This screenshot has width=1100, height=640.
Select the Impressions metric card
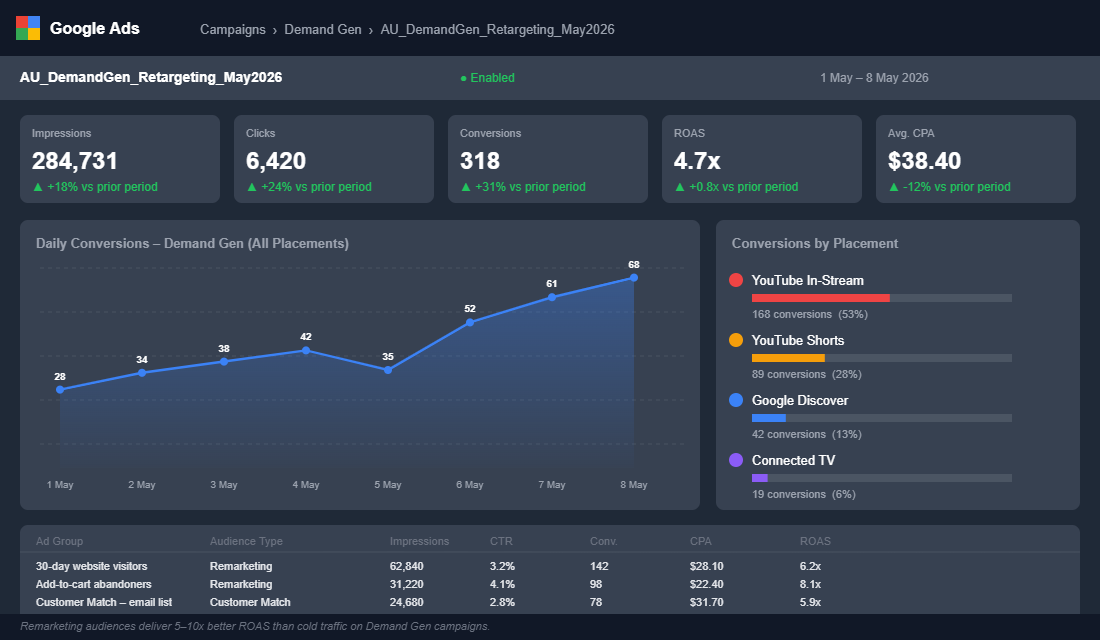click(120, 159)
